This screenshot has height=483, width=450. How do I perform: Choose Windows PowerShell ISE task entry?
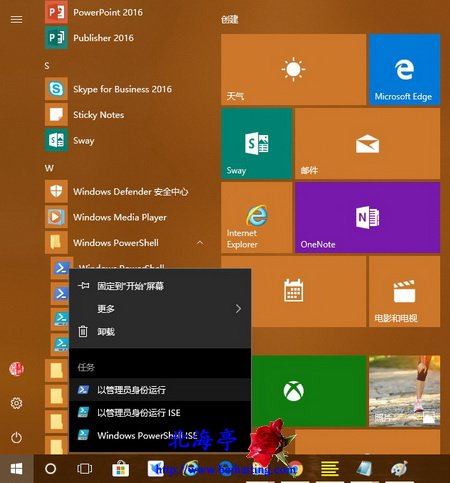pyautogui.click(x=160, y=435)
